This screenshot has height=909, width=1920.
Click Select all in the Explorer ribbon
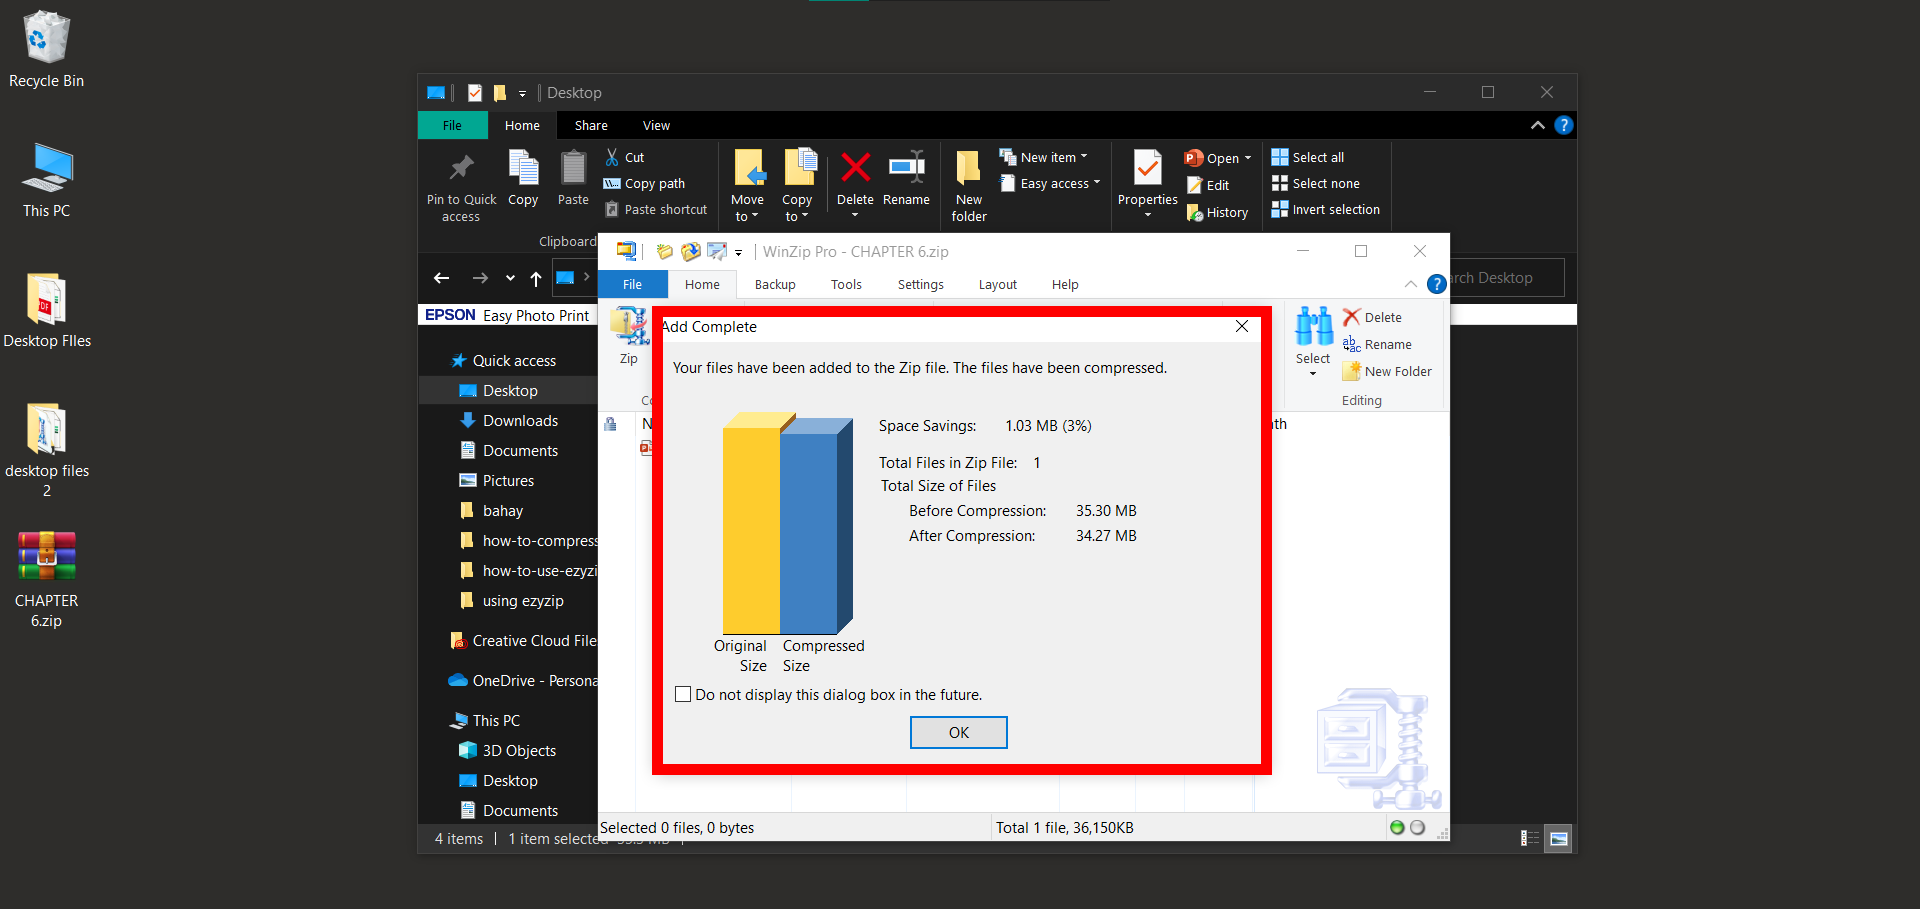click(x=1308, y=157)
